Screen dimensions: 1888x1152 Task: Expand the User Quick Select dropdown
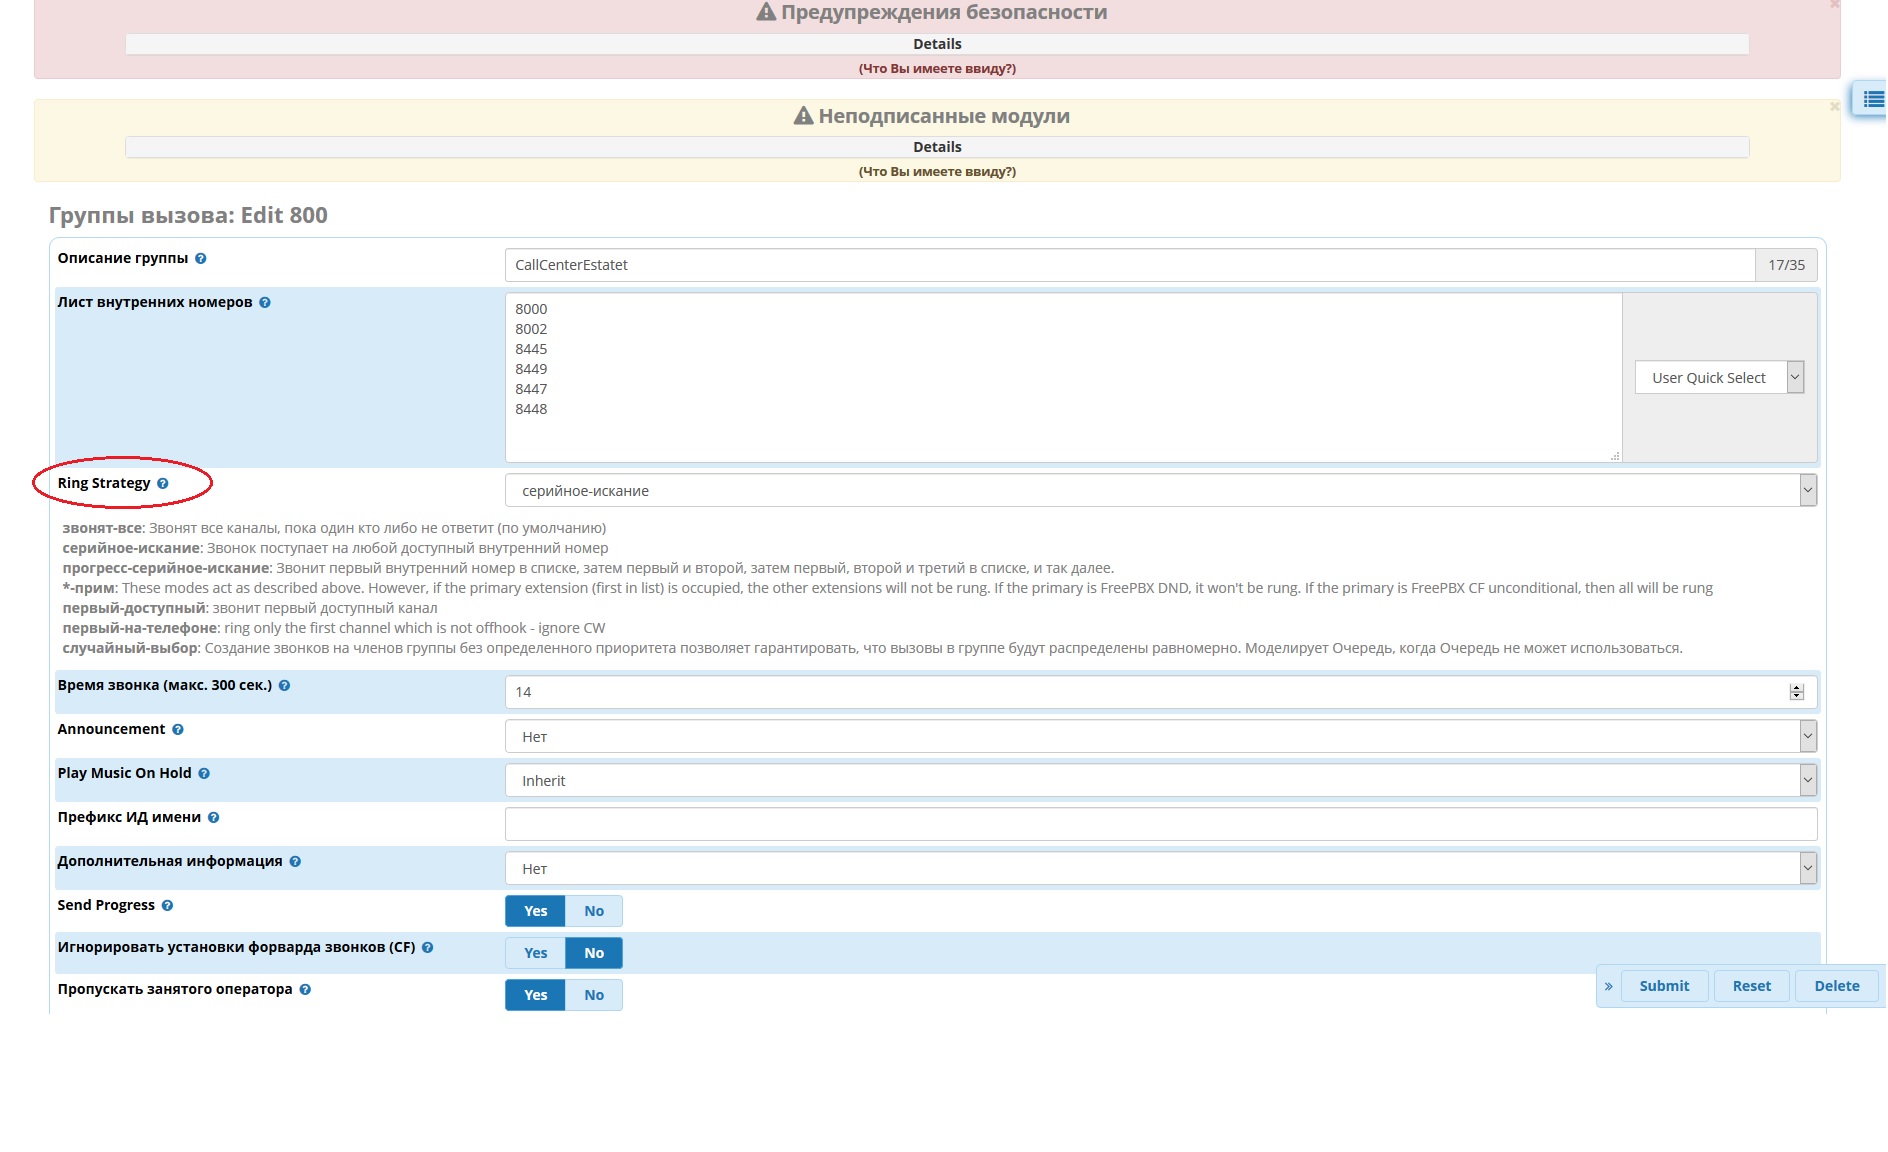click(x=1719, y=378)
